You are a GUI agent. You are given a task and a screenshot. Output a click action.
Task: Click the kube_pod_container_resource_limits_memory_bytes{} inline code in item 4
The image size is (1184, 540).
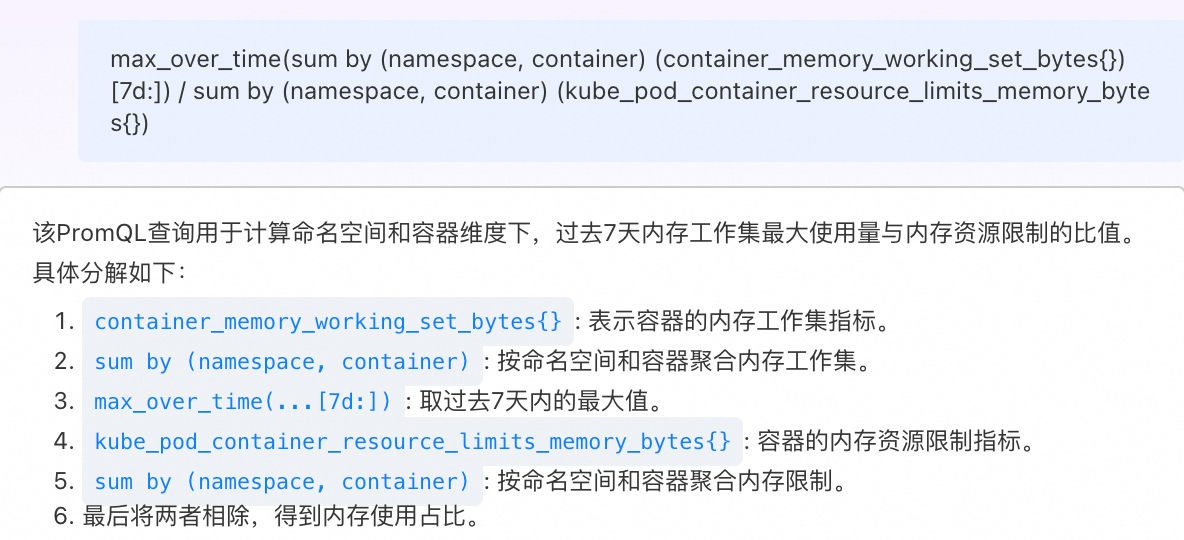(412, 442)
